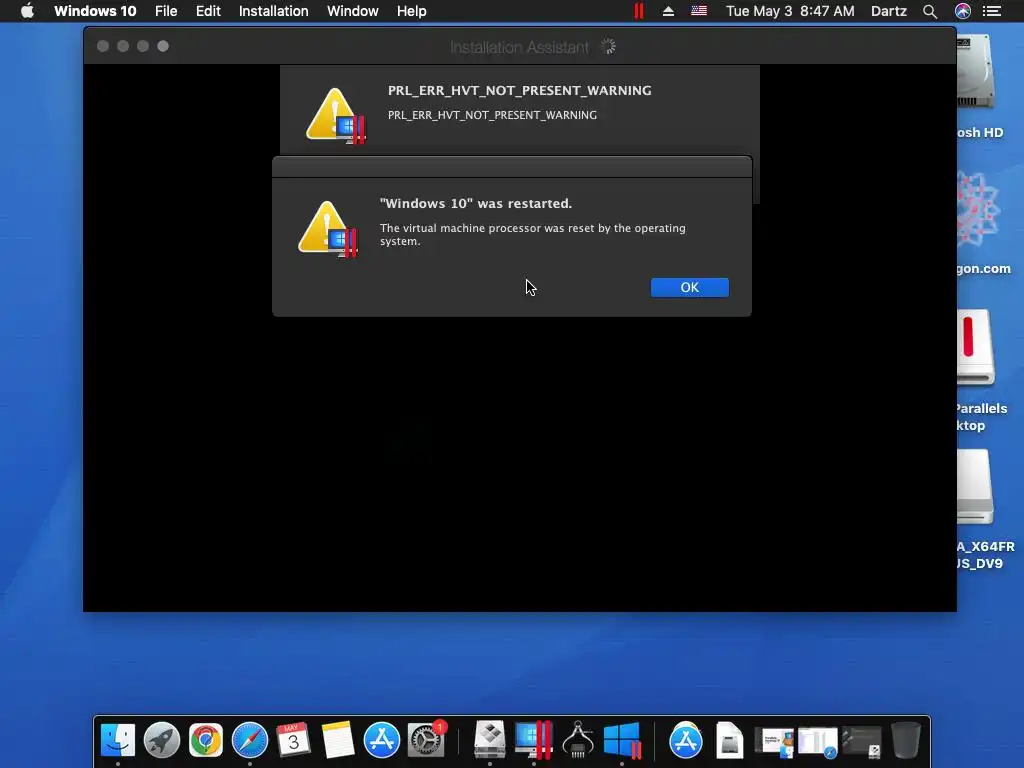Open Launchpad from the Dock

click(x=162, y=741)
